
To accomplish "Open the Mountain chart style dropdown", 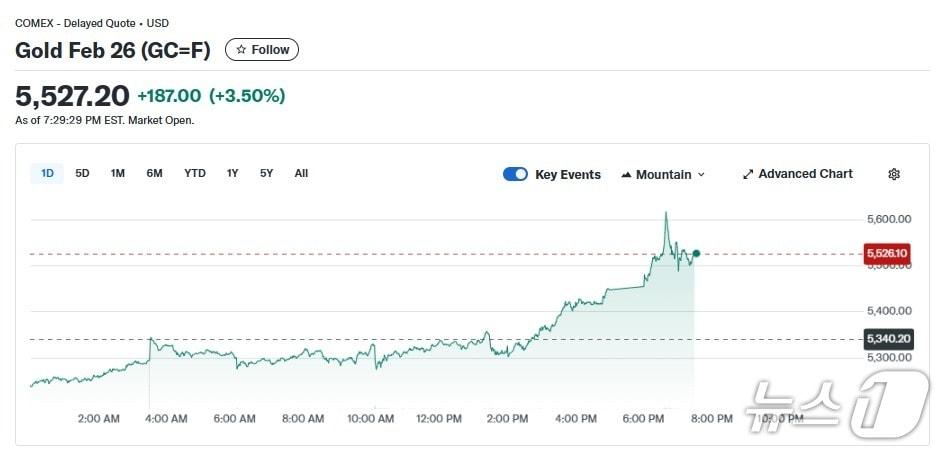I will tap(664, 174).
